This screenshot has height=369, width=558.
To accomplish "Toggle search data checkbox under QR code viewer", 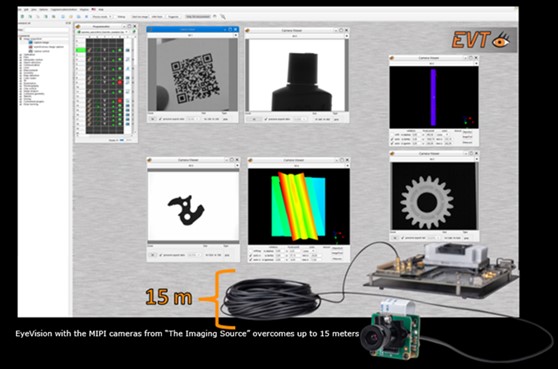I will point(160,119).
